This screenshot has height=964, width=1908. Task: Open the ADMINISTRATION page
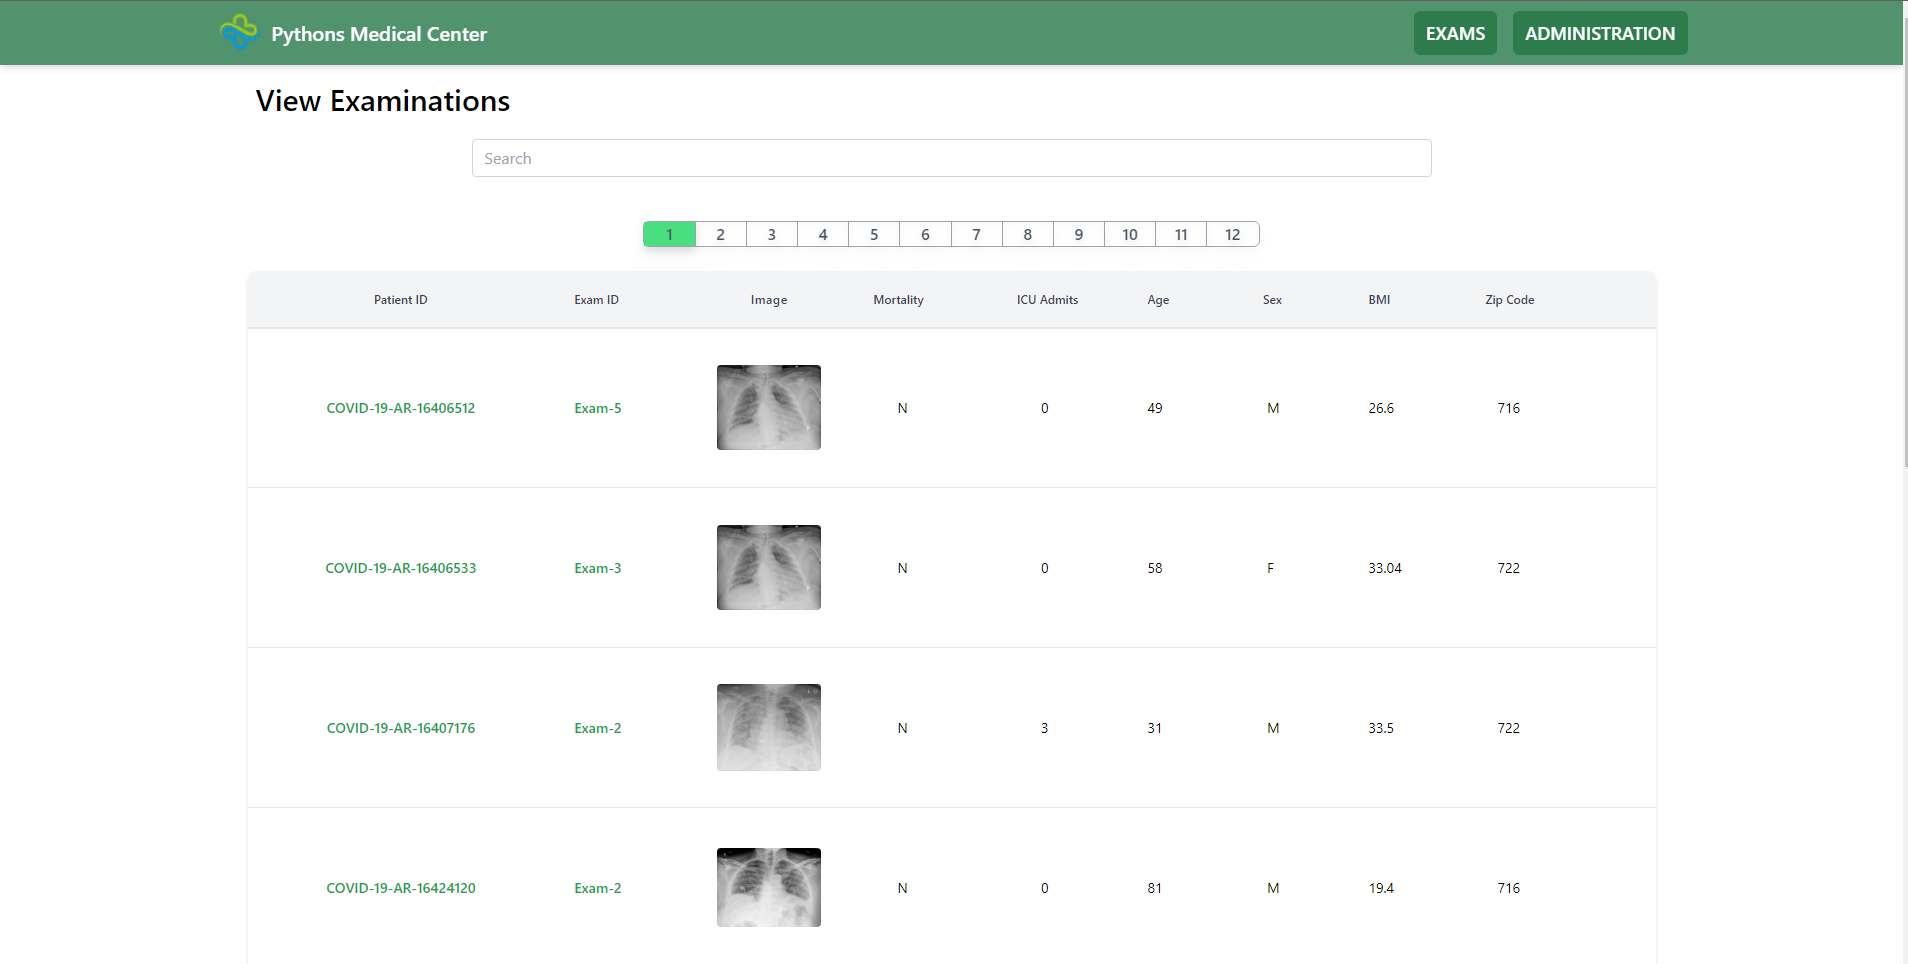(x=1599, y=33)
